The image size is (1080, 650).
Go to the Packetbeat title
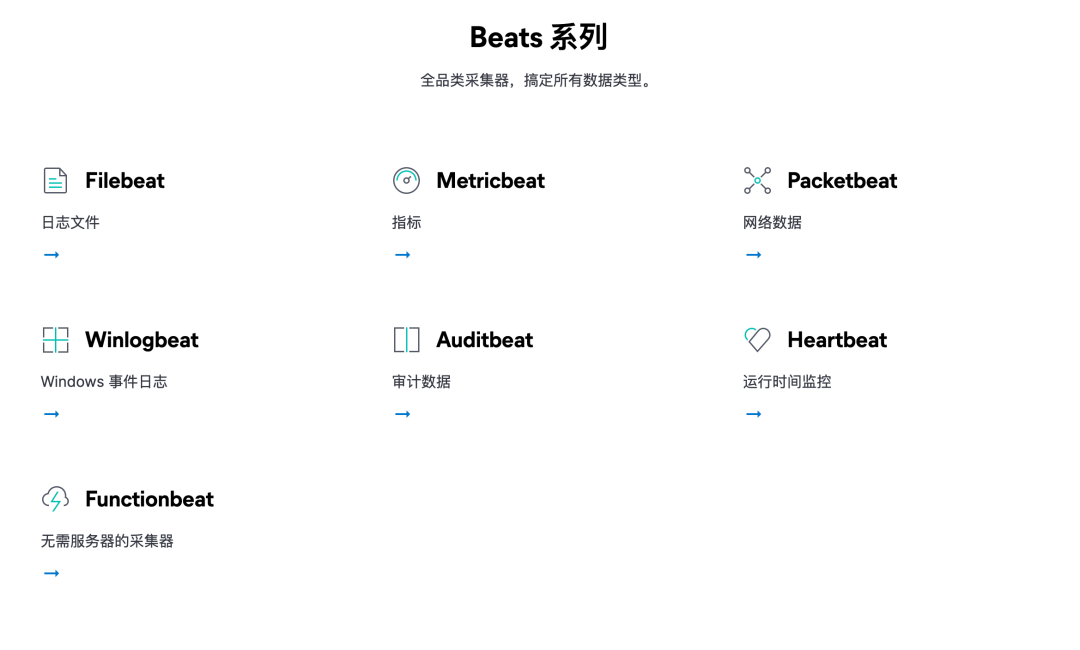click(842, 181)
